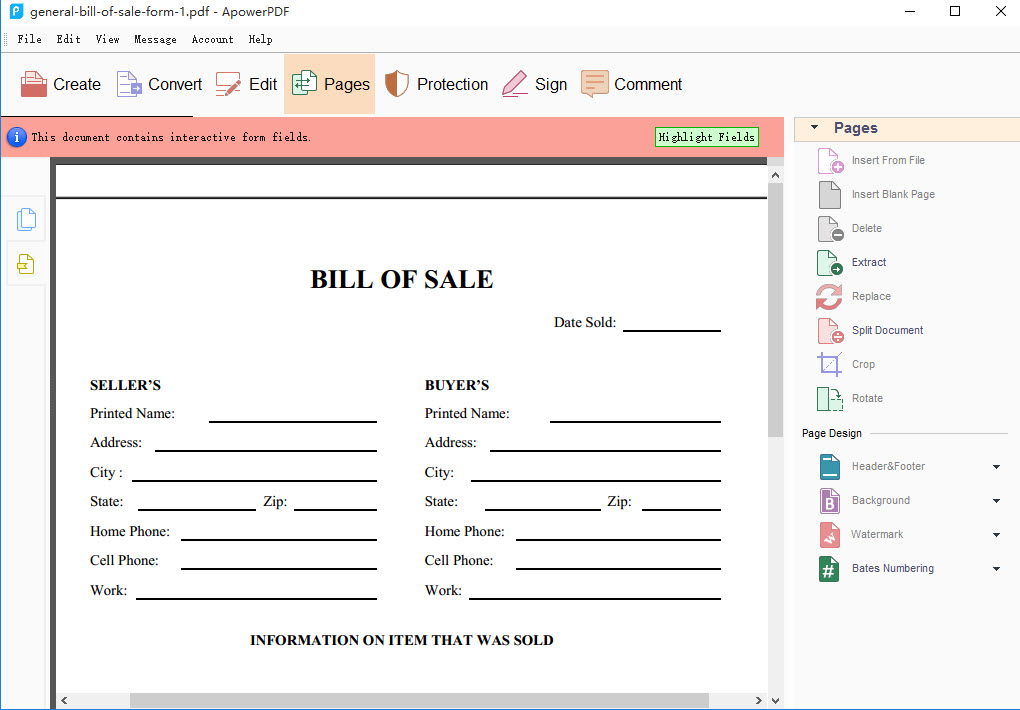The height and width of the screenshot is (710, 1020).
Task: Click the Seller's Cell Phone field
Action: tap(278, 560)
